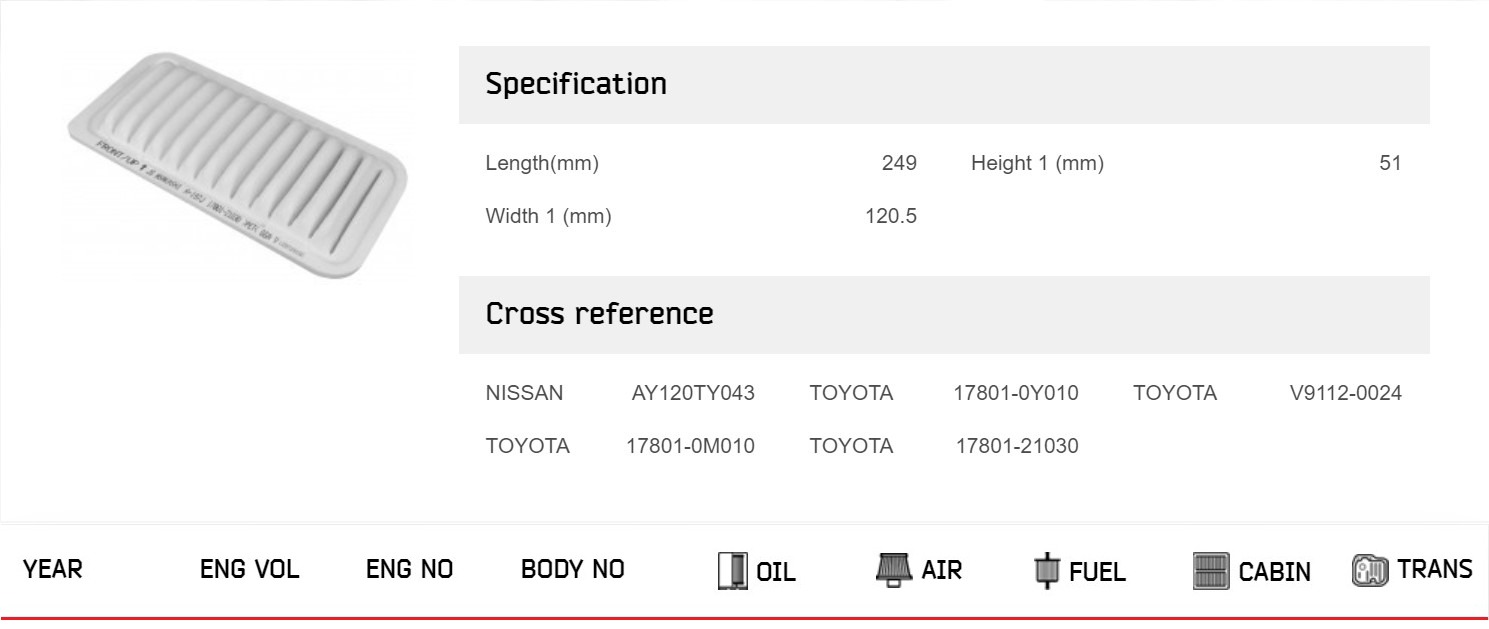Click the fuel filter icon
Image resolution: width=1489 pixels, height=629 pixels.
point(1046,571)
